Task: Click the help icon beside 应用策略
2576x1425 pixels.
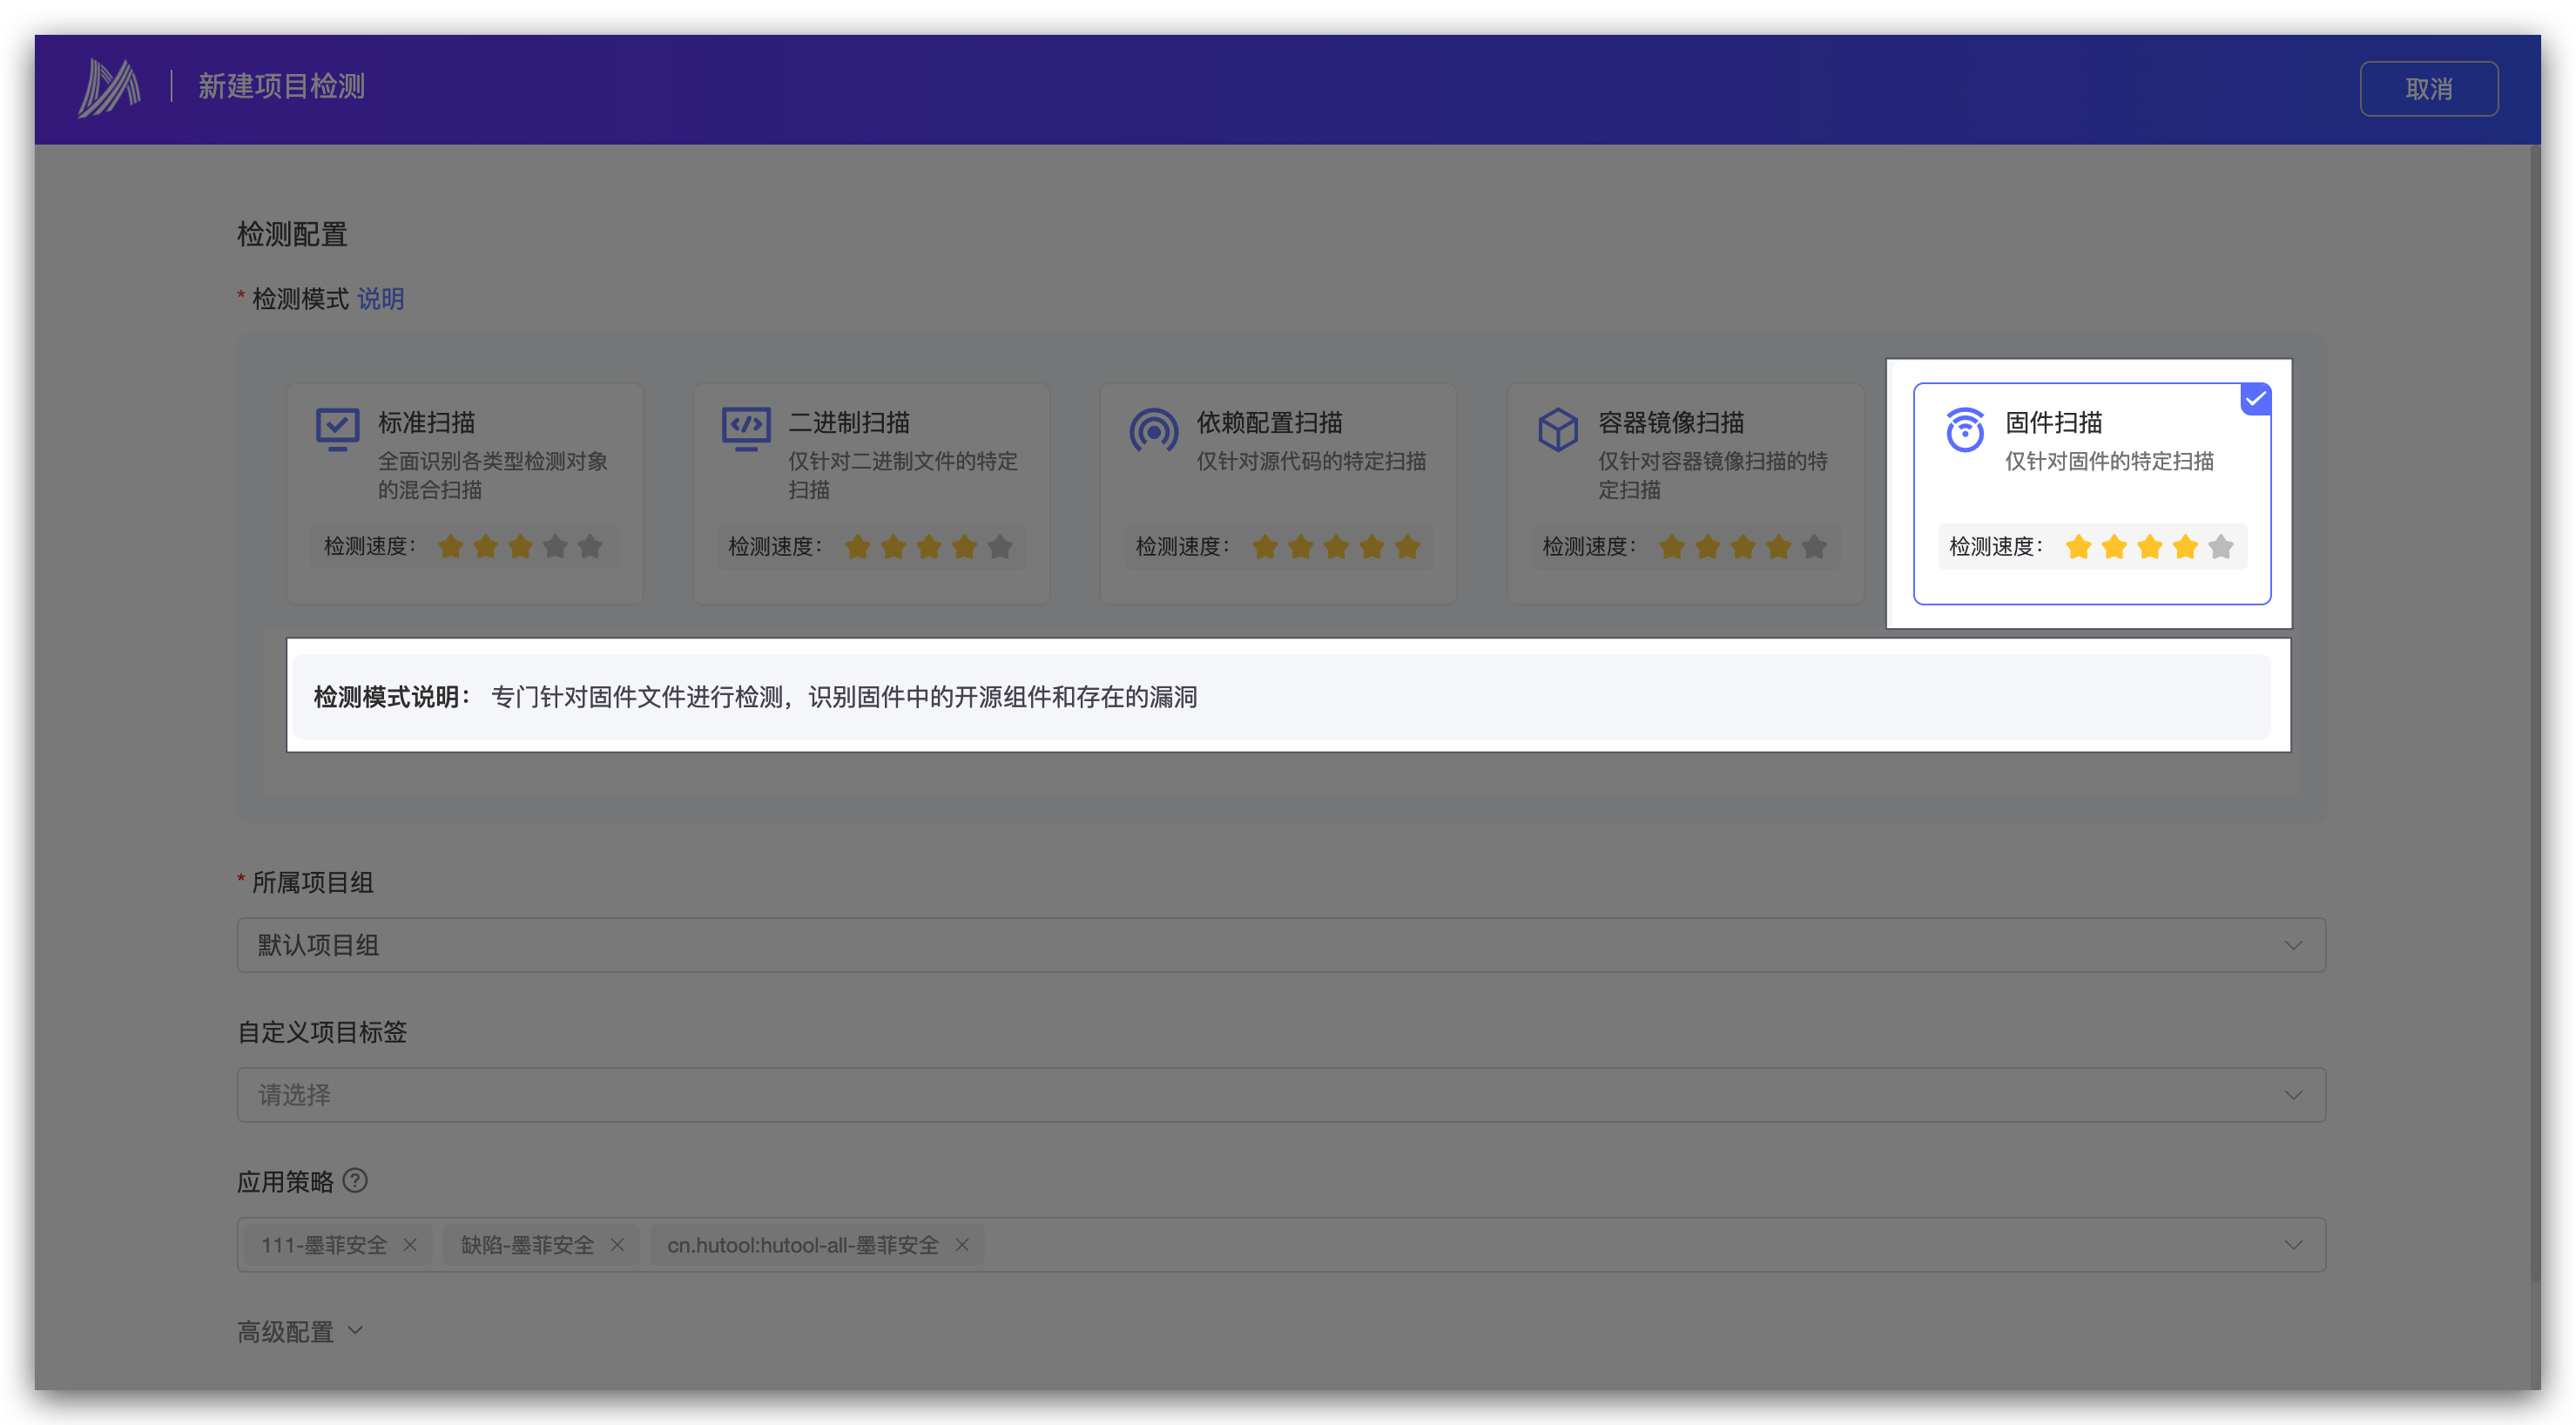Action: [355, 1180]
